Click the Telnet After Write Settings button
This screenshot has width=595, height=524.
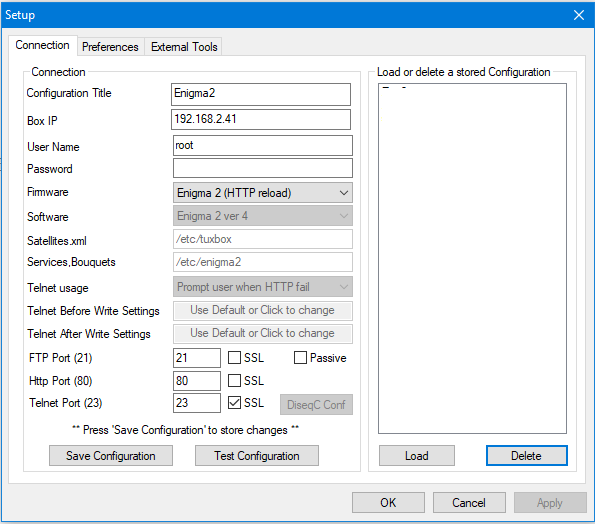[263, 334]
